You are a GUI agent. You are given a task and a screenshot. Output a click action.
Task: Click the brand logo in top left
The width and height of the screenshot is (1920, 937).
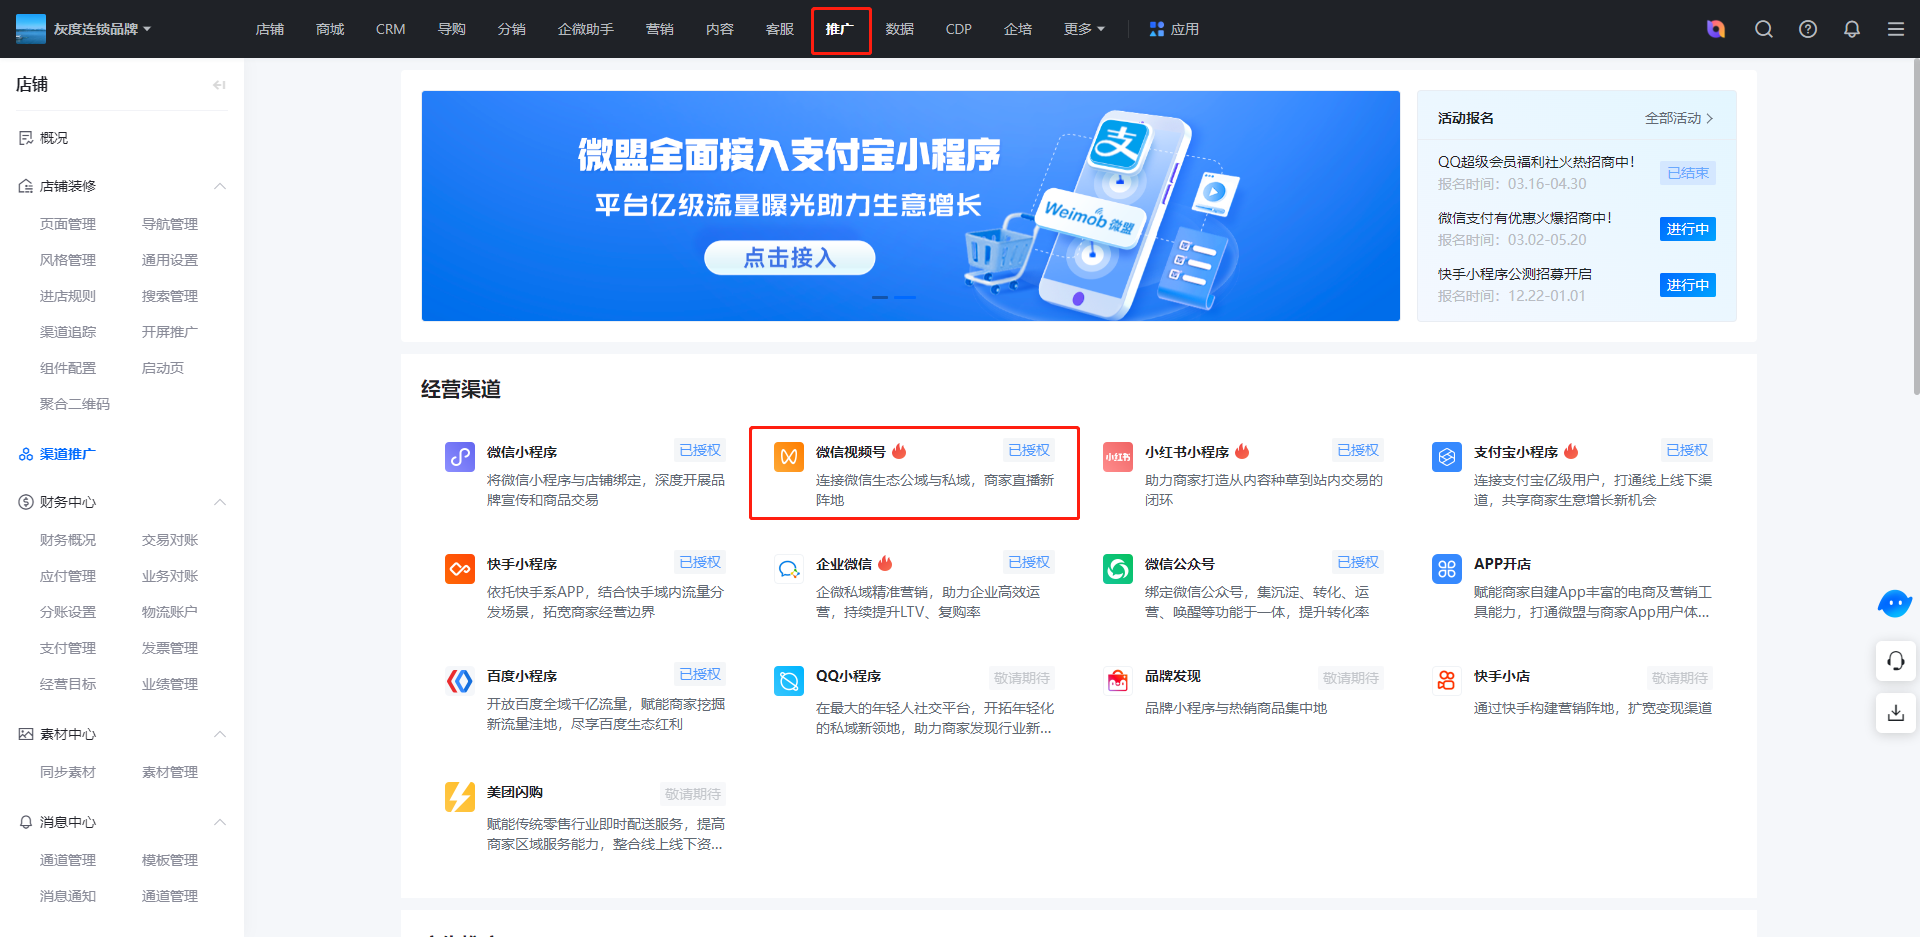point(31,29)
